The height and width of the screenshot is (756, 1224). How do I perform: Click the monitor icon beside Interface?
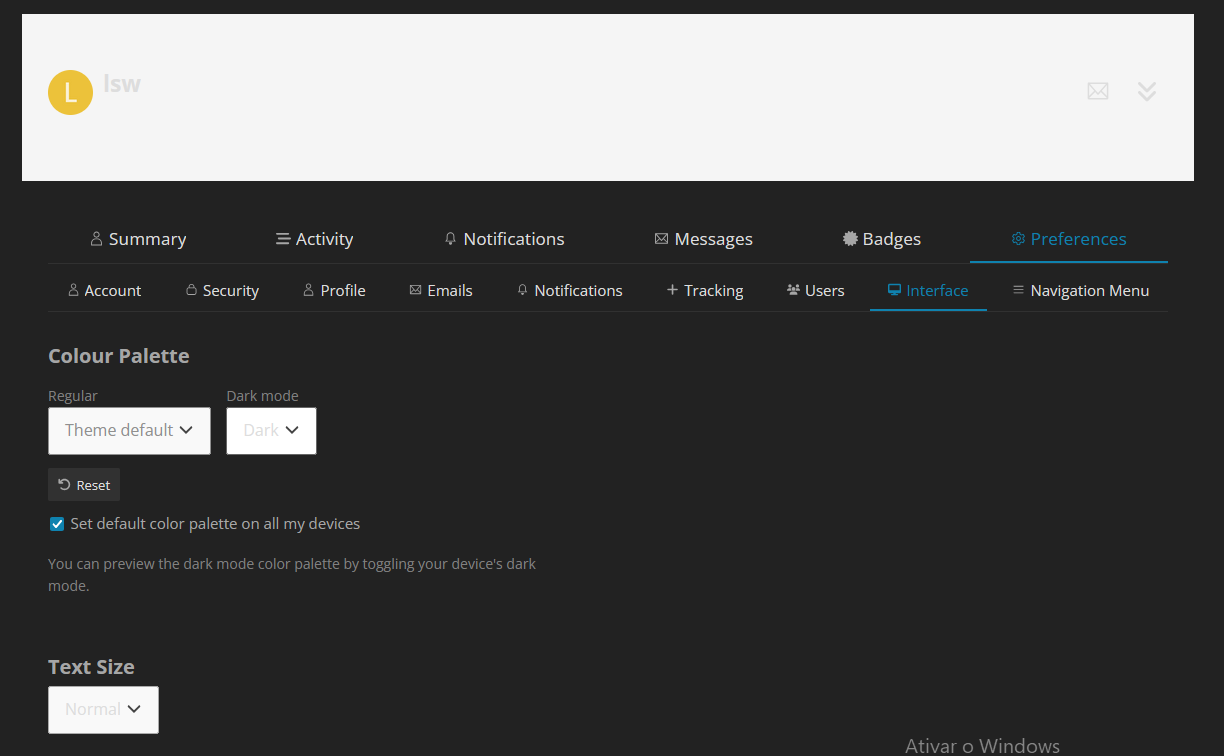tap(894, 290)
